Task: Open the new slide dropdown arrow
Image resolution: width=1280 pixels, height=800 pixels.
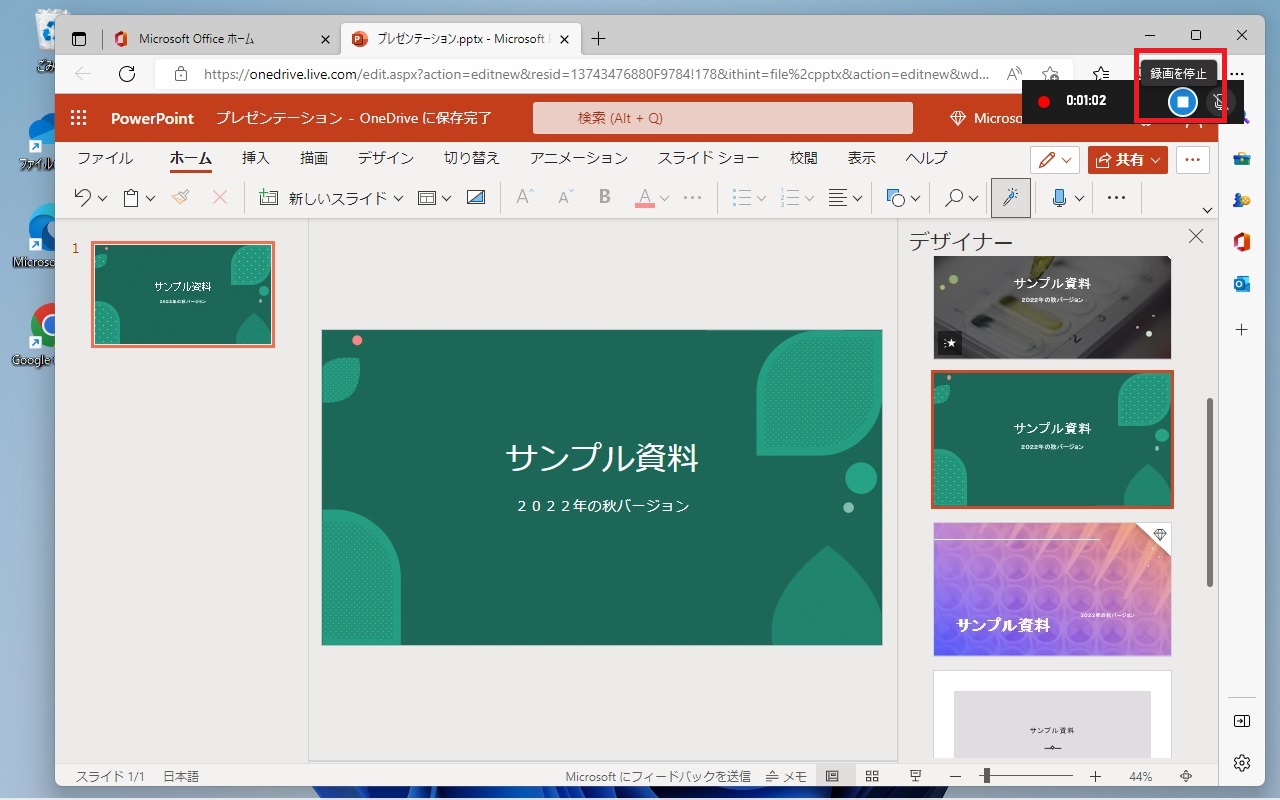Action: coord(398,199)
